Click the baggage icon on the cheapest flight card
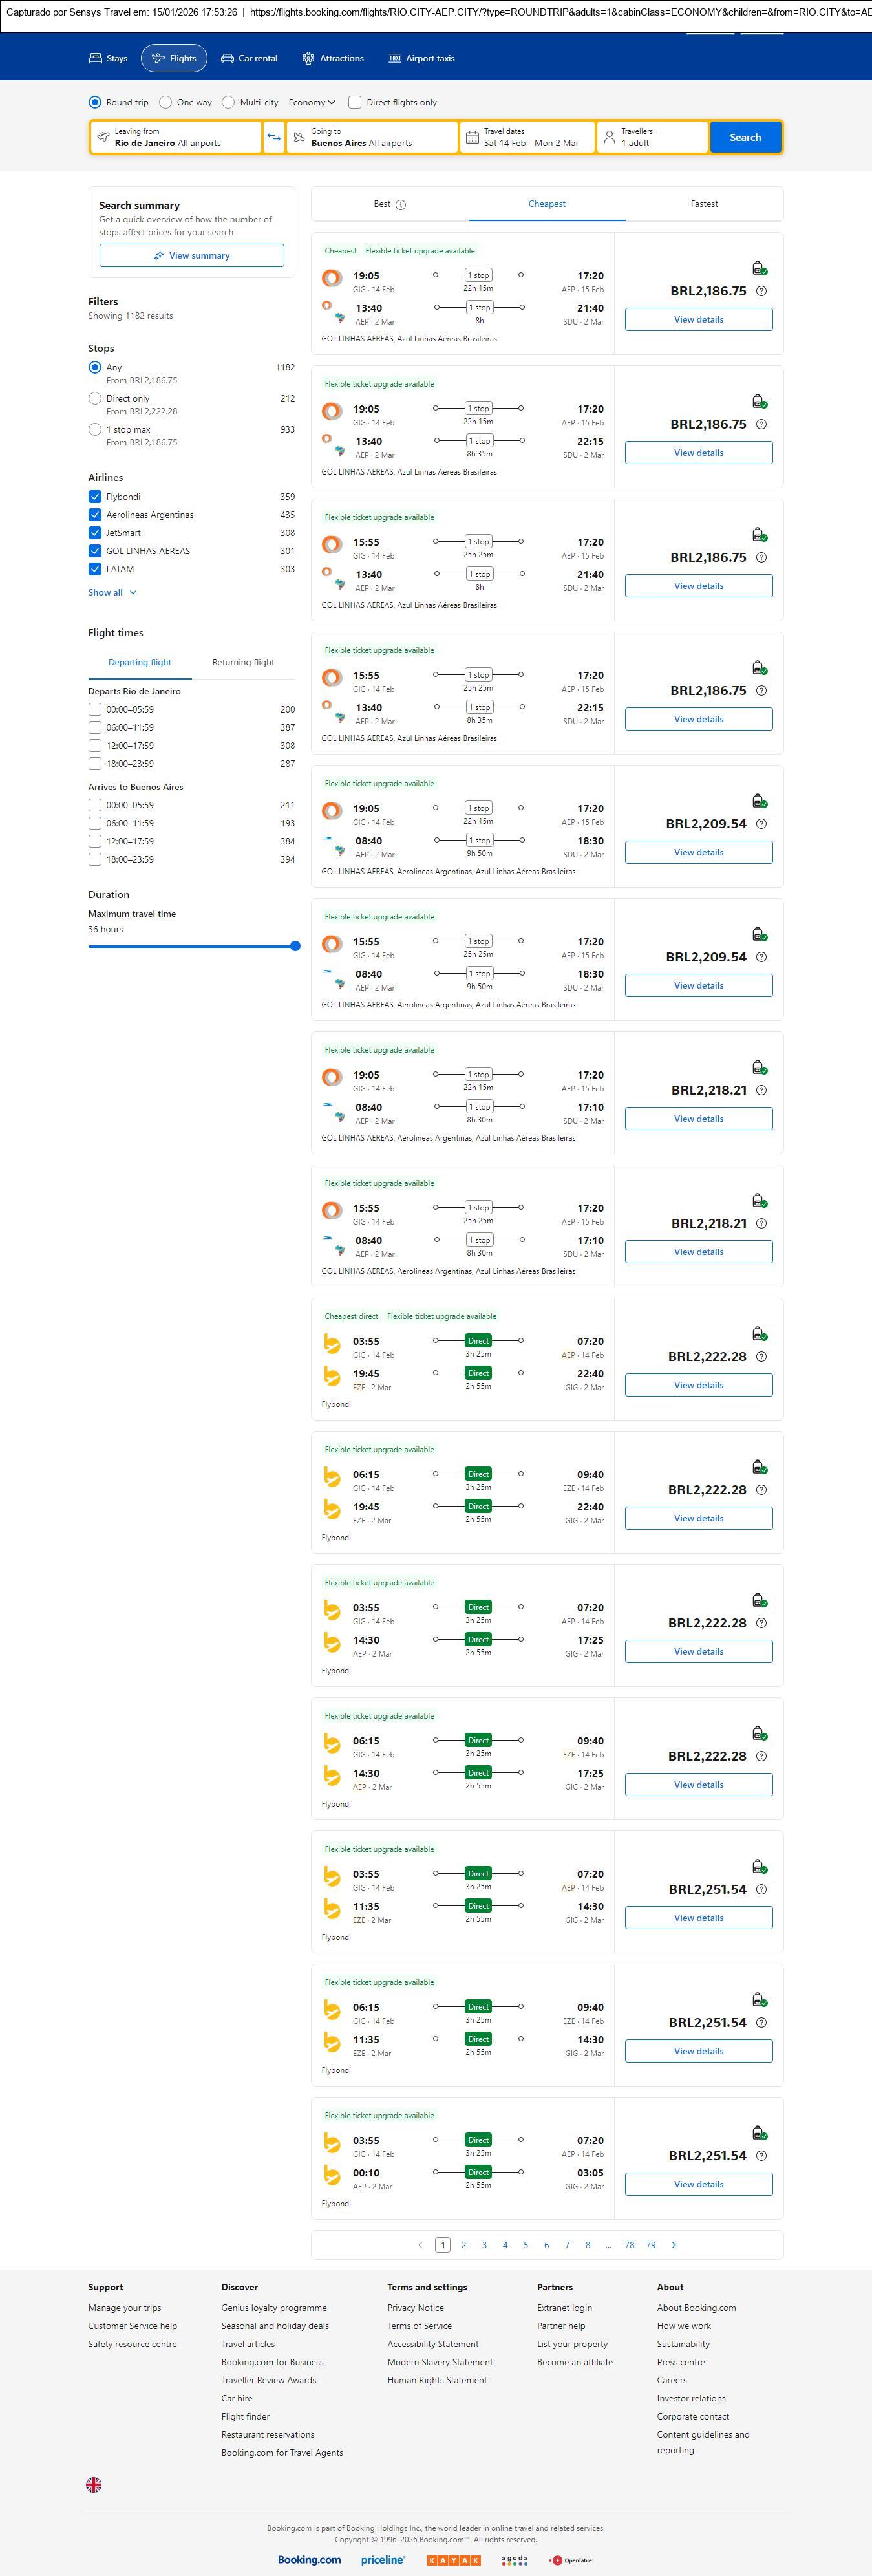The image size is (872, 2576). click(x=759, y=268)
